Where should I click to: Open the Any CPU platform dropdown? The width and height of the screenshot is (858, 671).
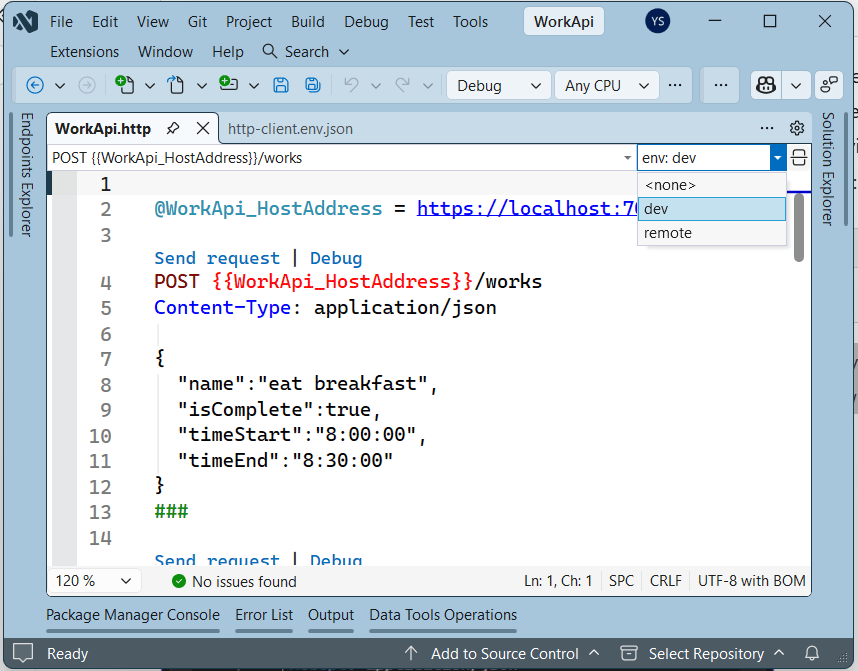[x=606, y=86]
